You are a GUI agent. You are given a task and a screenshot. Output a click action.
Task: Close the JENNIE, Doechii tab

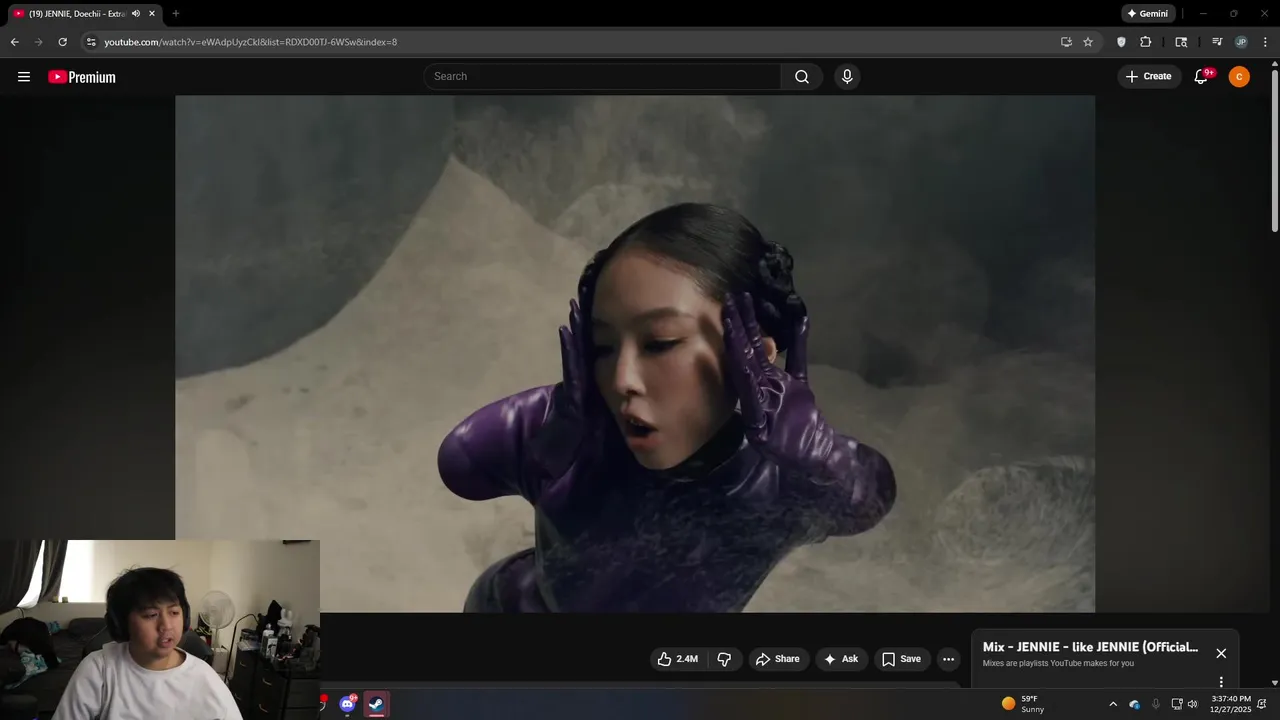pyautogui.click(x=152, y=14)
